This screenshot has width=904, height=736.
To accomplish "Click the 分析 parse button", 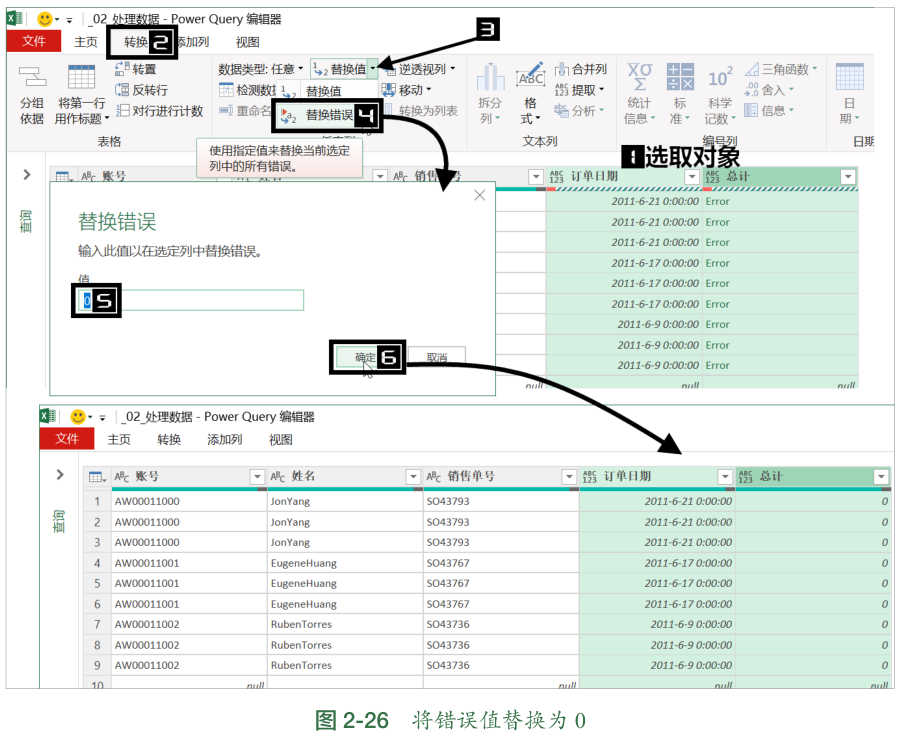I will click(x=579, y=111).
